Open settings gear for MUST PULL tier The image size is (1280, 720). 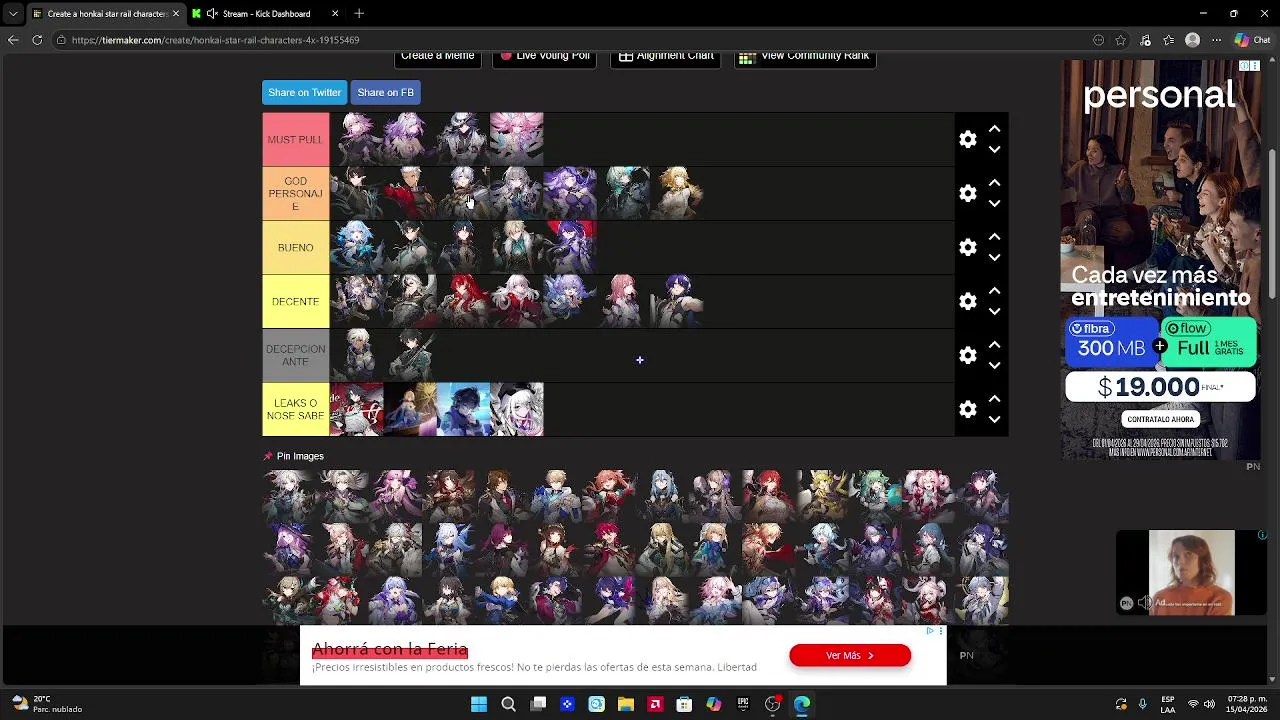967,140
